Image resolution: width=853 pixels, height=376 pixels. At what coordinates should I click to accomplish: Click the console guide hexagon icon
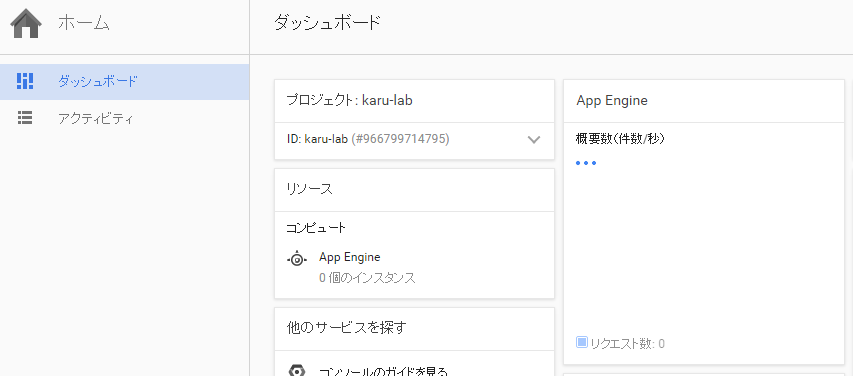296,371
